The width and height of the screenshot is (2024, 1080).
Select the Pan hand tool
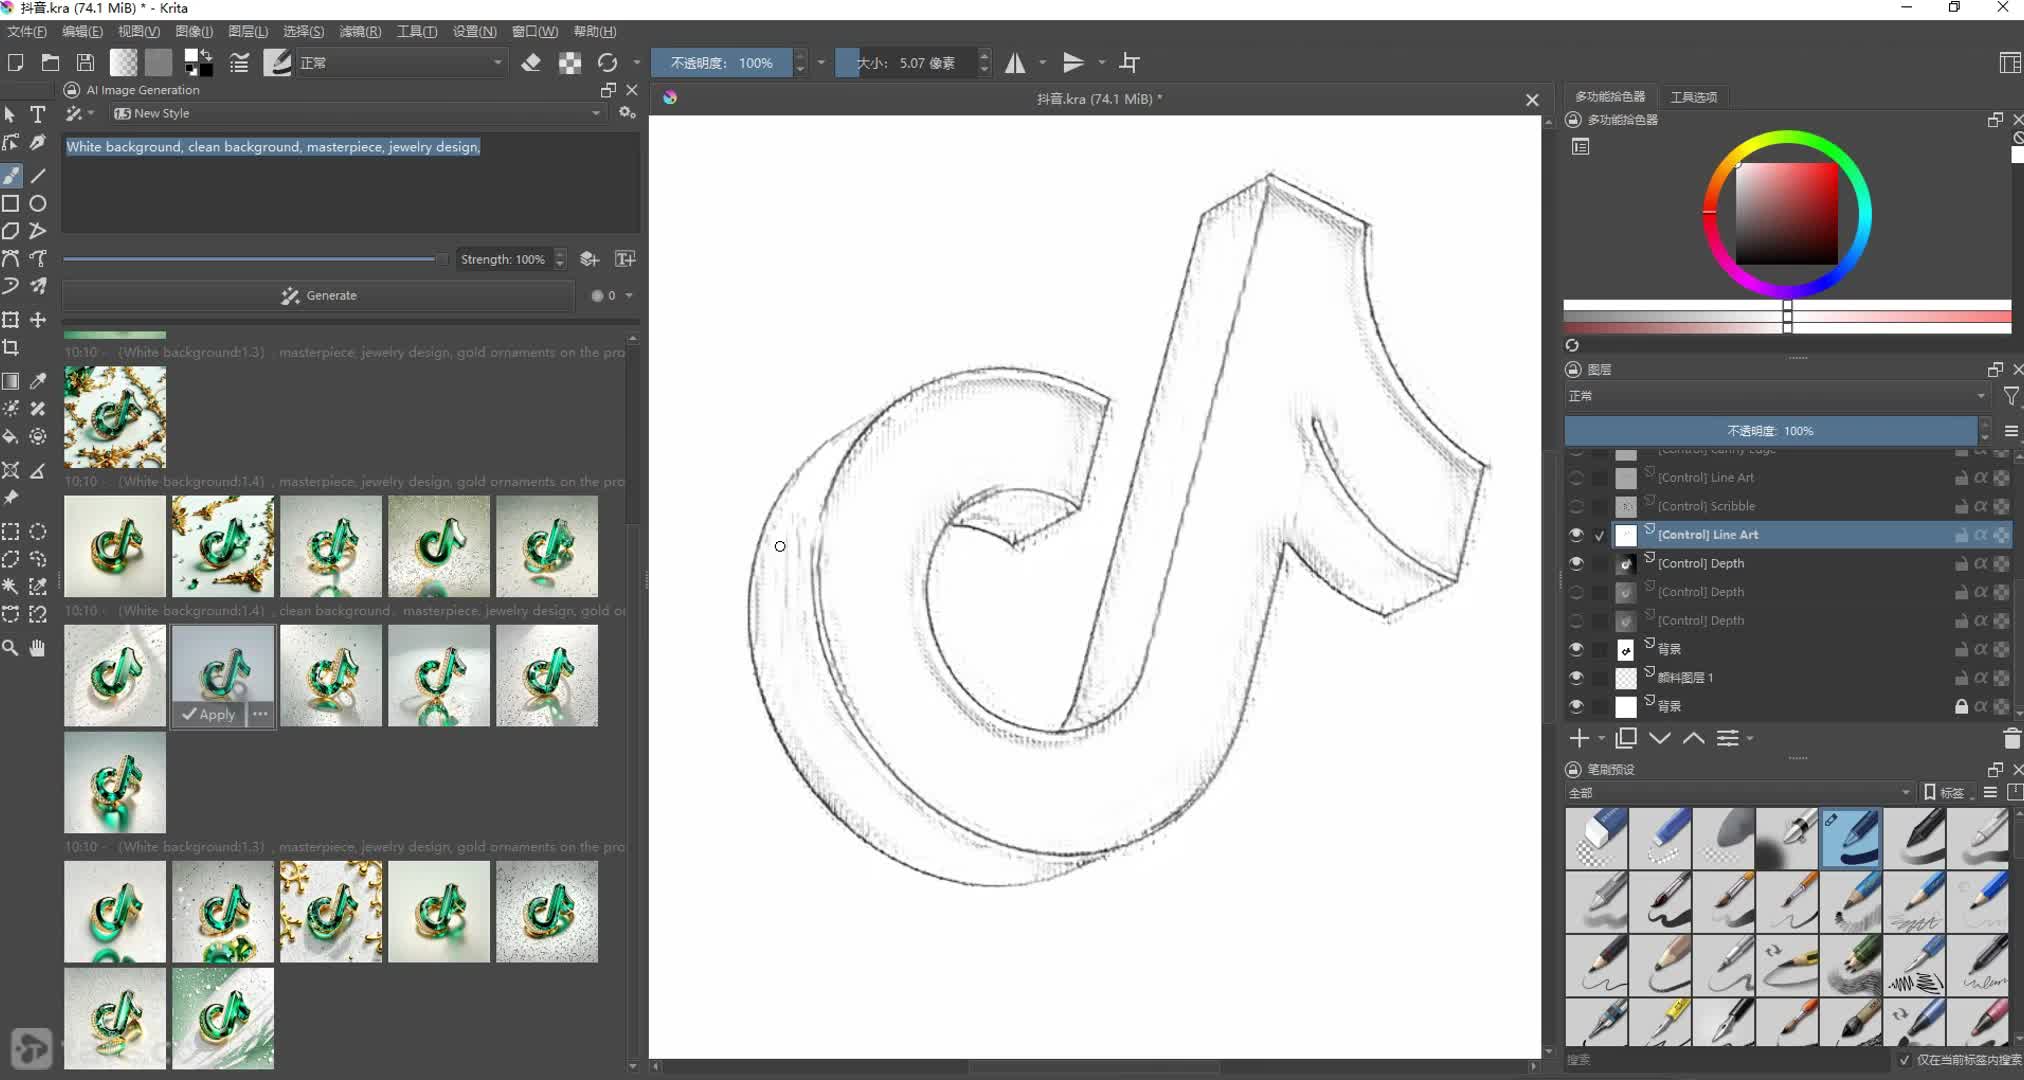38,648
